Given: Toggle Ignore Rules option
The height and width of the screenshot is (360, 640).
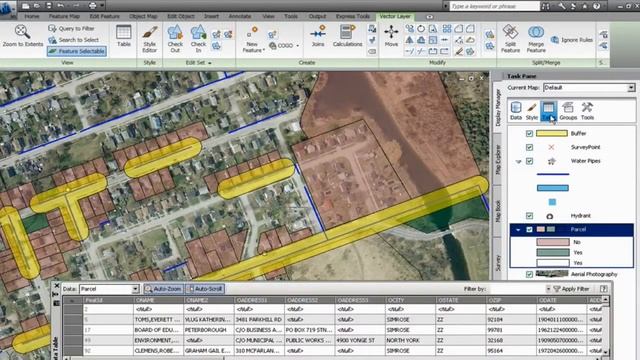Looking at the screenshot, I should (x=572, y=40).
